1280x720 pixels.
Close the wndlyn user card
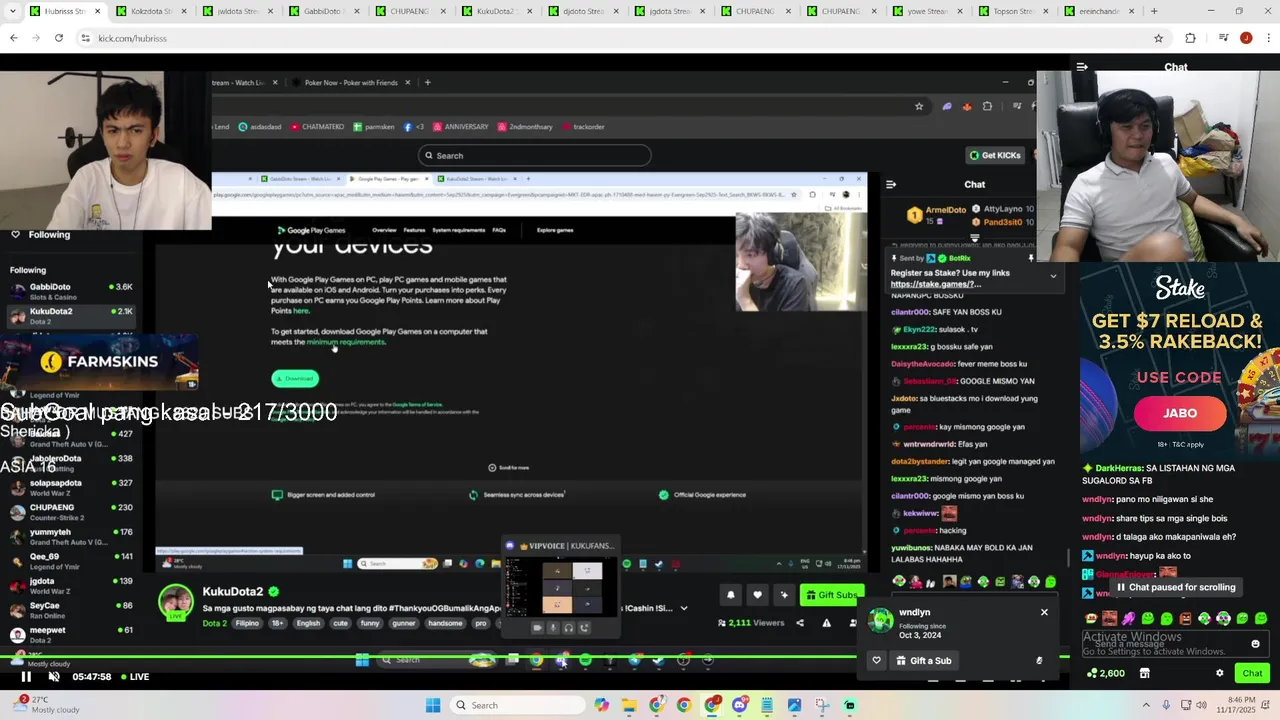1044,612
